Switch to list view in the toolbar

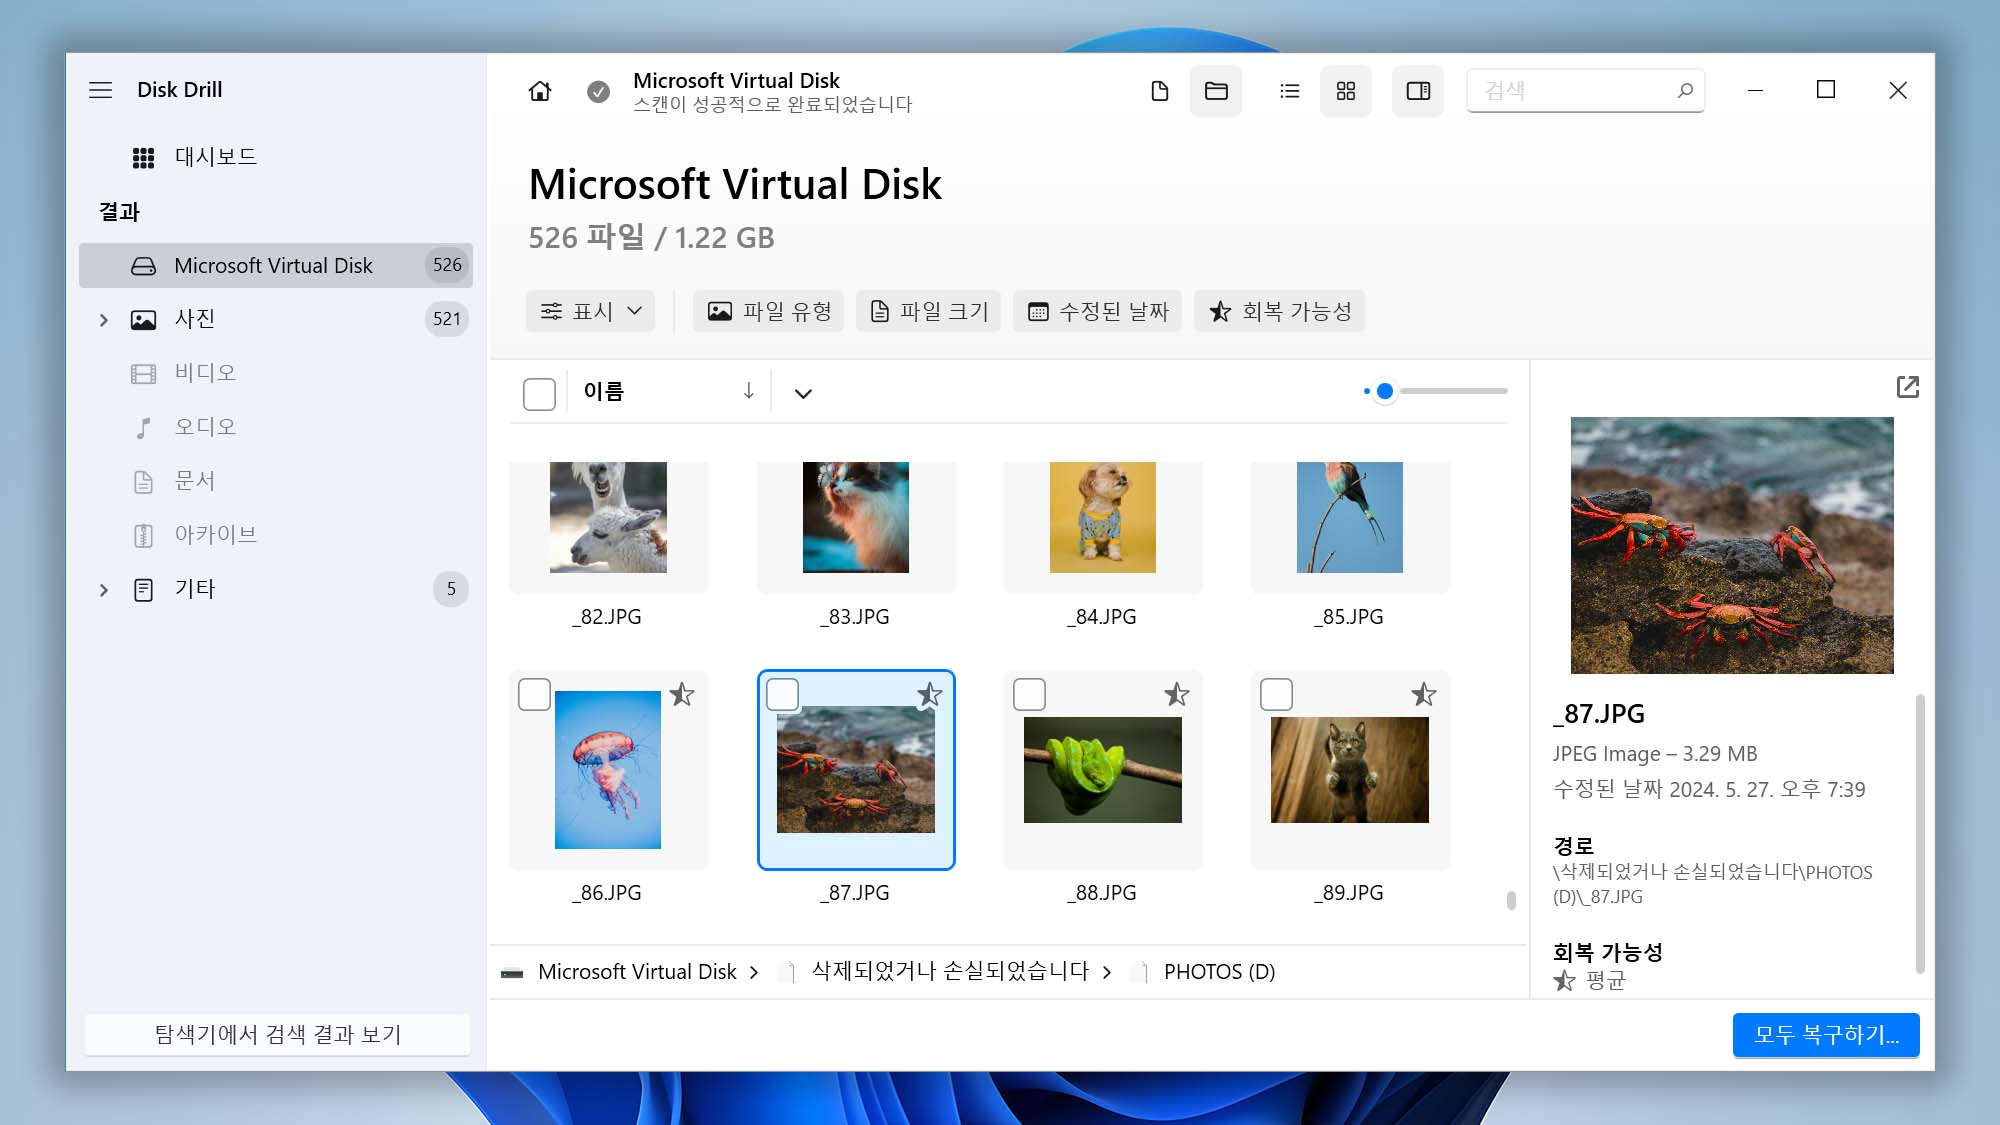[x=1289, y=90]
